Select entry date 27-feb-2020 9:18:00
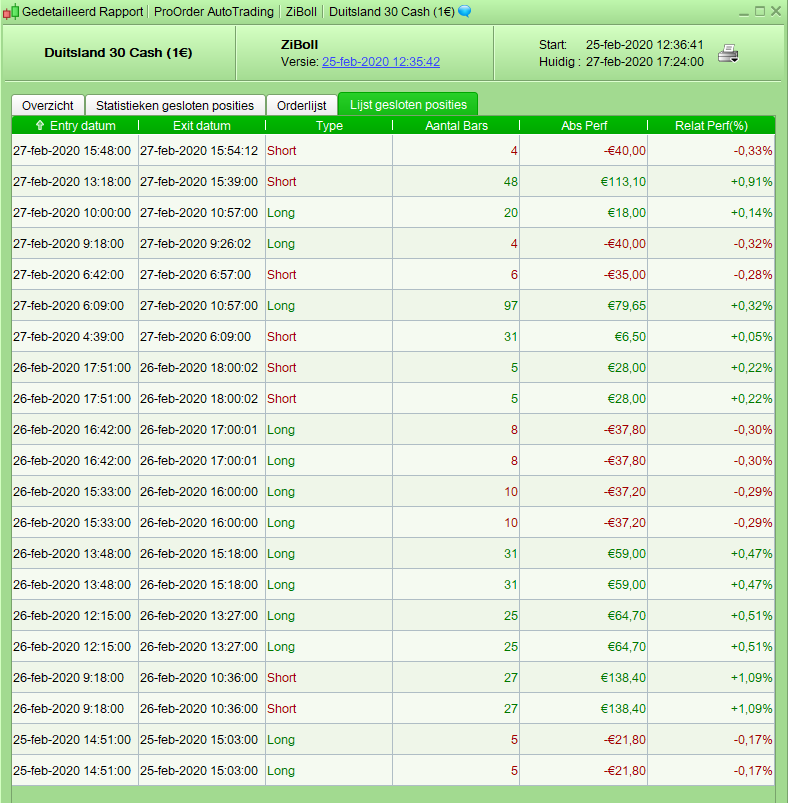 (x=69, y=243)
